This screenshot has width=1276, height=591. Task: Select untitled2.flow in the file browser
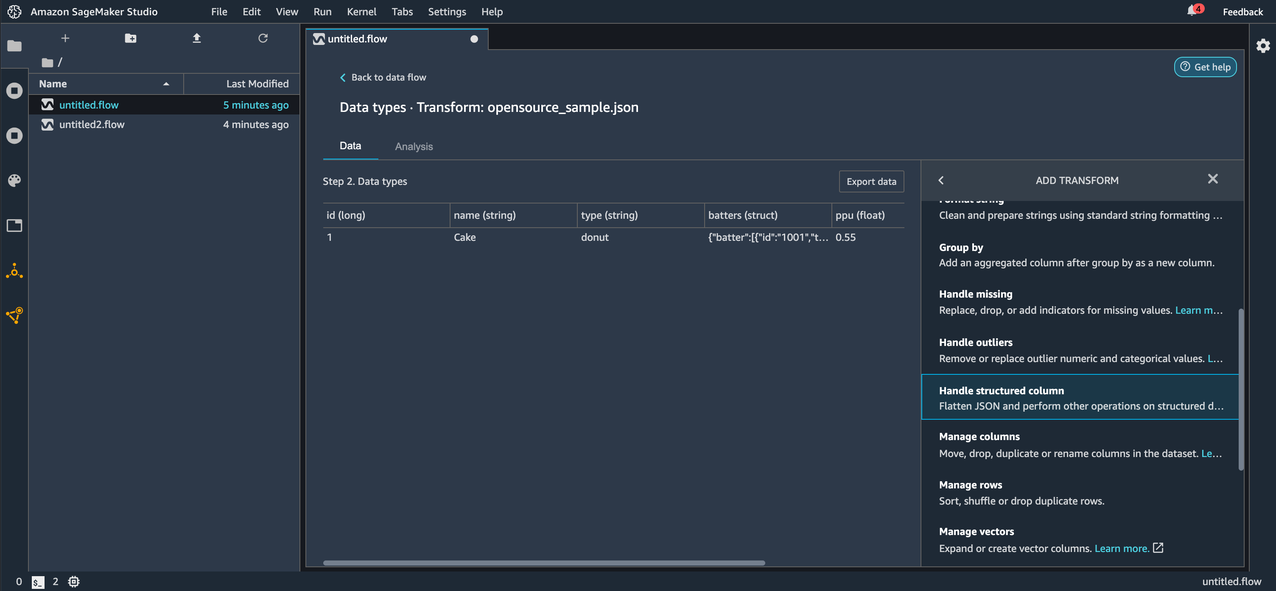point(164,125)
